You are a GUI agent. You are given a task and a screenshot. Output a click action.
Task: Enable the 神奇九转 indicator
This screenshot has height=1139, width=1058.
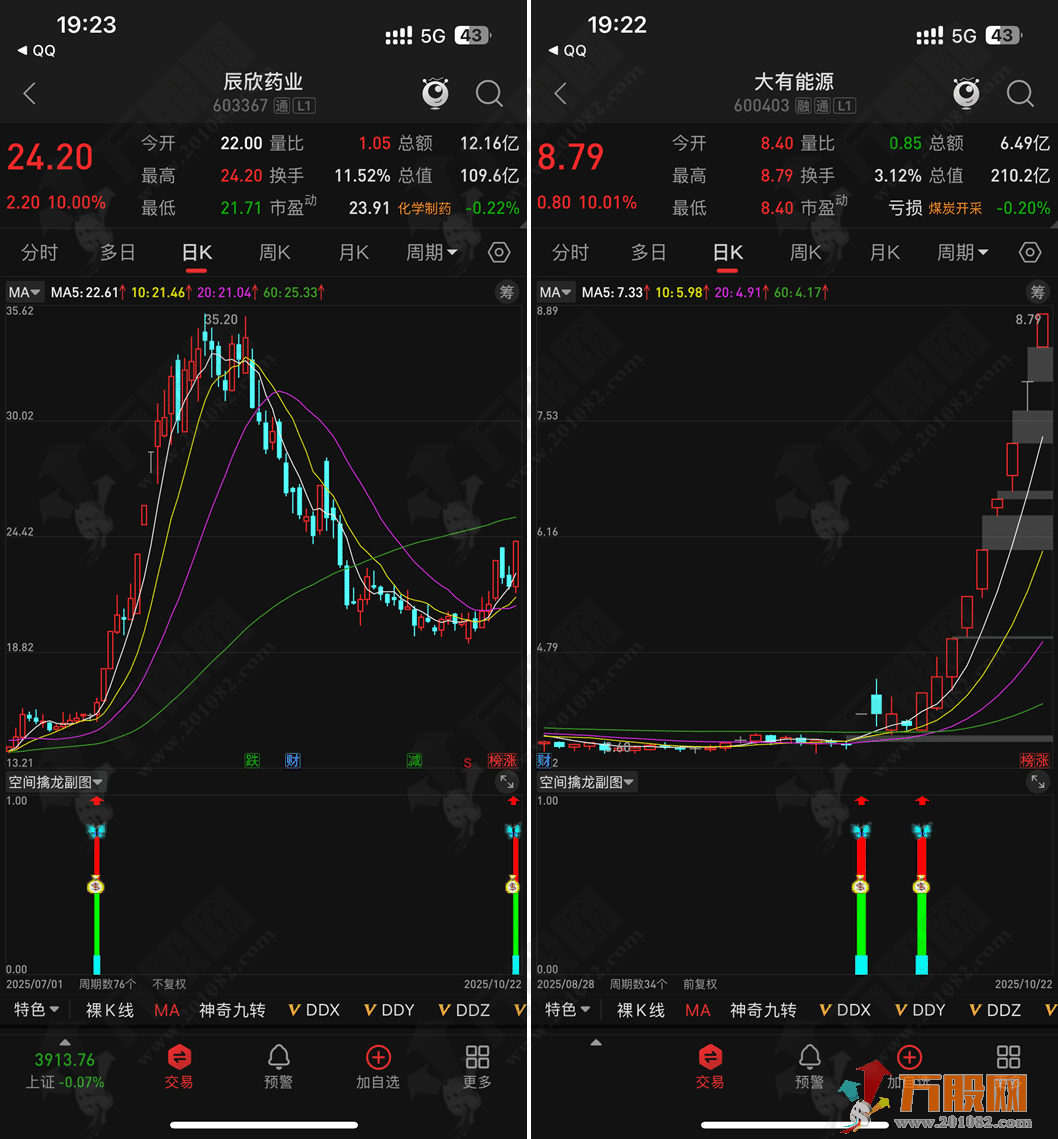tap(232, 1010)
